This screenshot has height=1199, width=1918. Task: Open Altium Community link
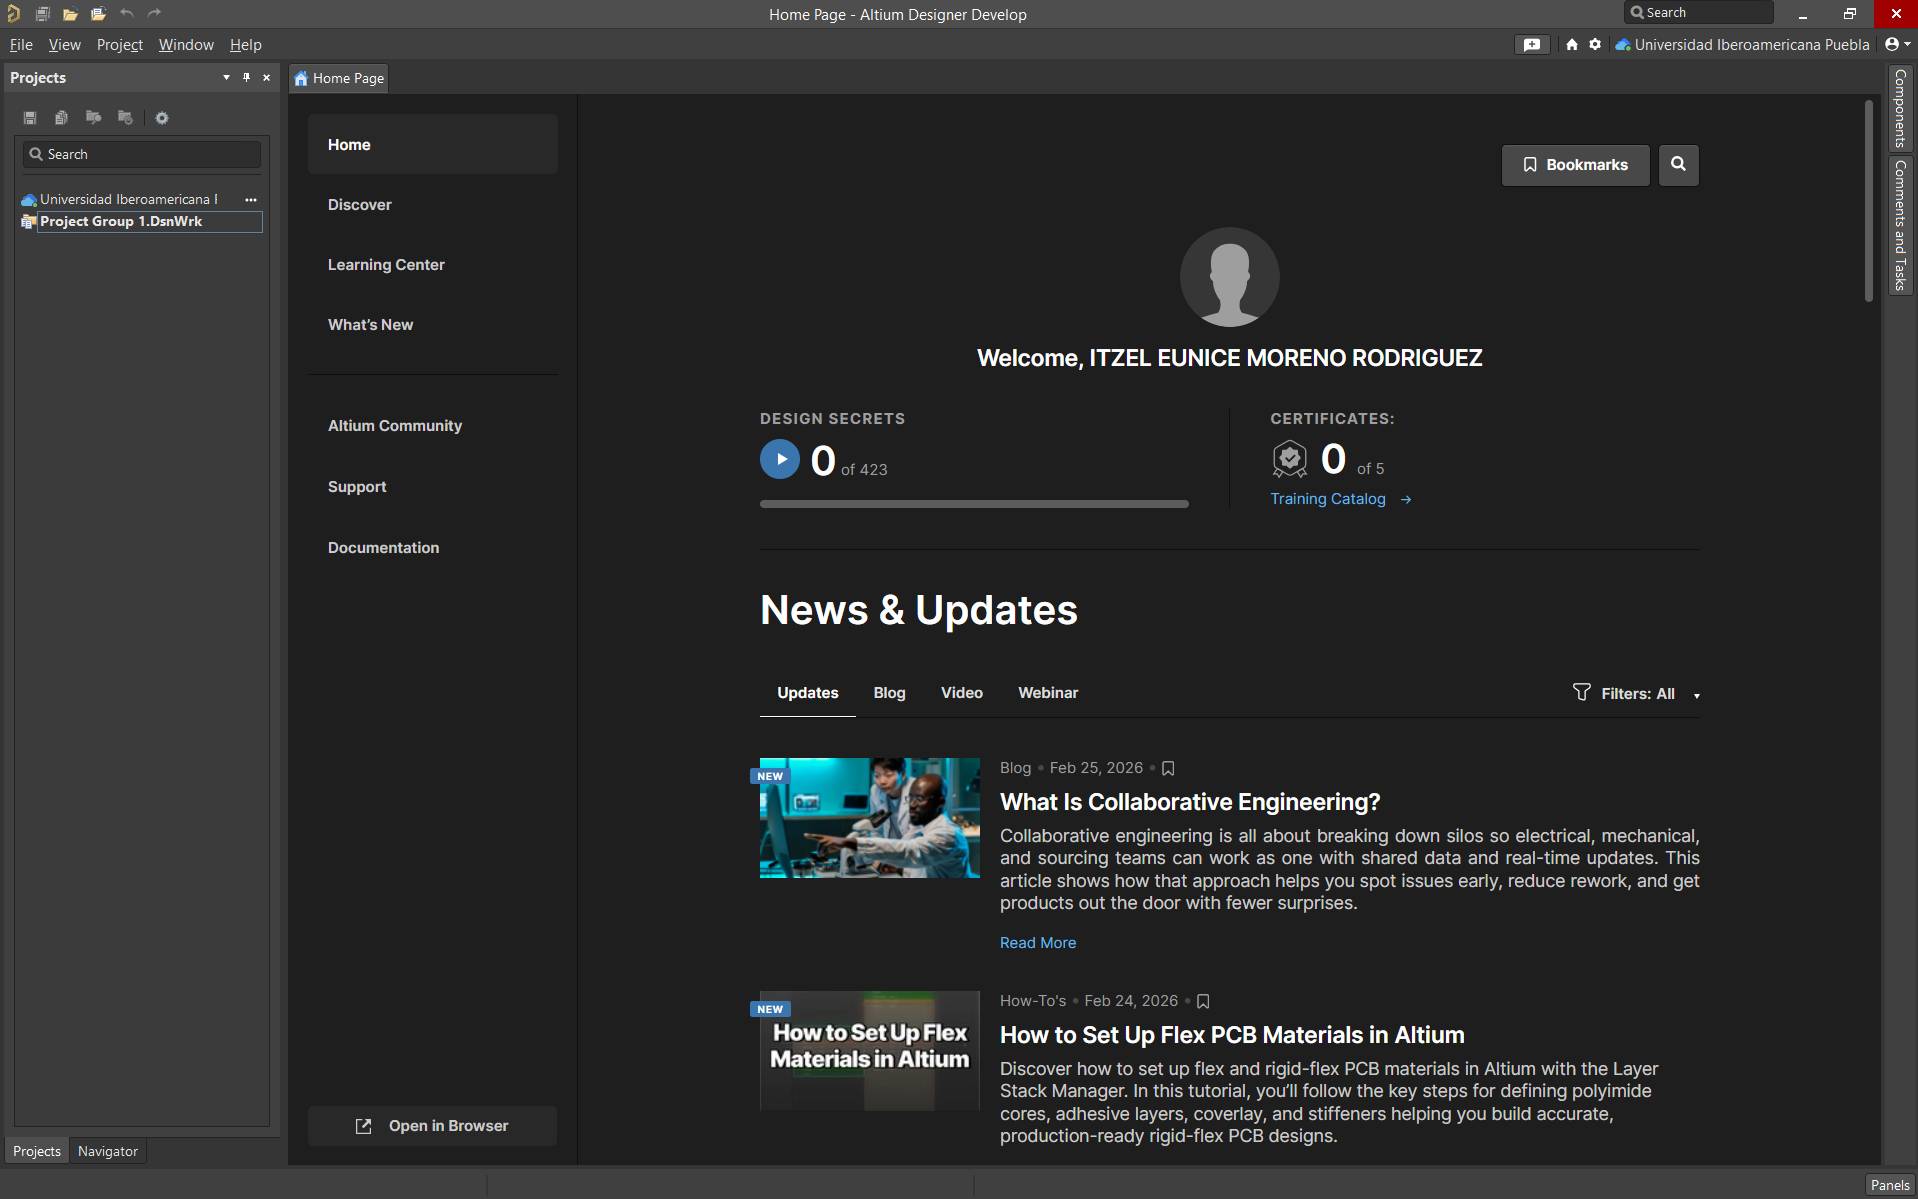pyautogui.click(x=395, y=426)
